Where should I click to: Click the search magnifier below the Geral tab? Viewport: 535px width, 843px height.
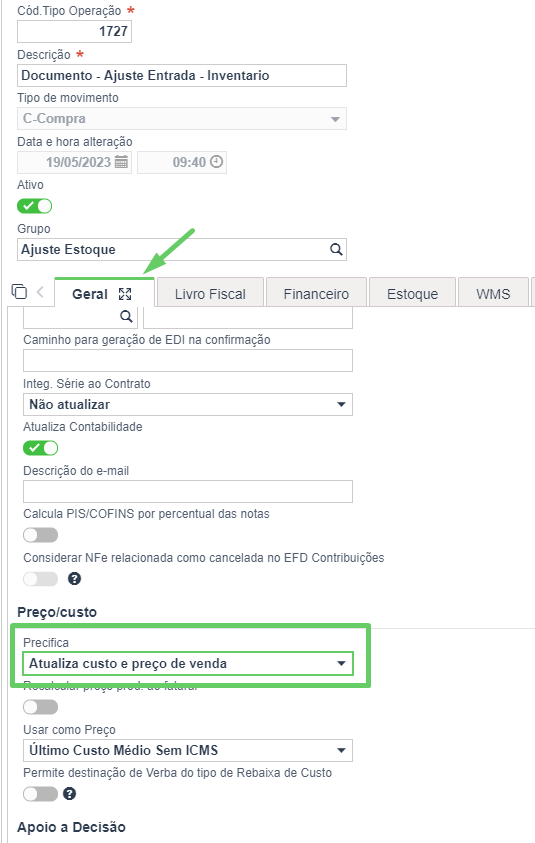[x=126, y=316]
